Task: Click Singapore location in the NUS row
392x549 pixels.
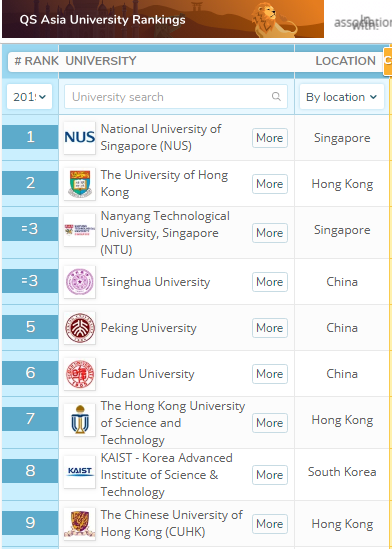Action: point(342,138)
